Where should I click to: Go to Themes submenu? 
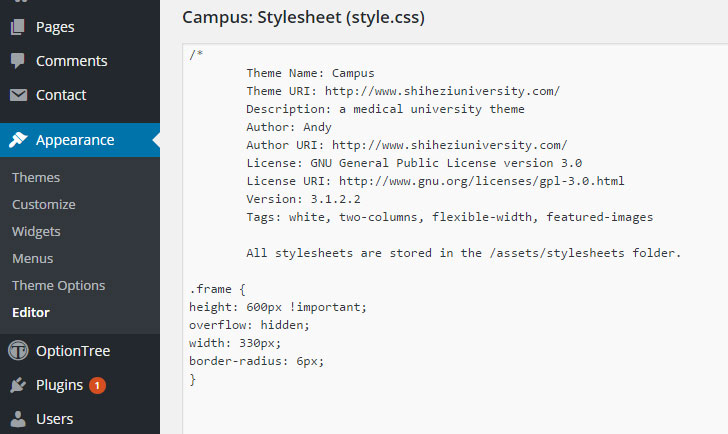click(x=36, y=177)
